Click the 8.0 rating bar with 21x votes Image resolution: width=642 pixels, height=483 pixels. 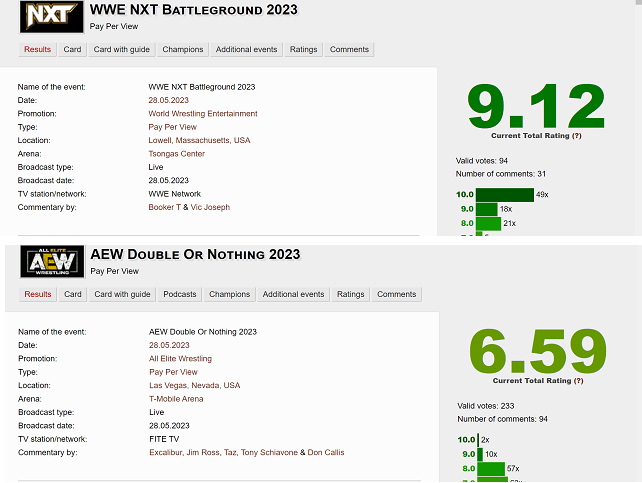click(488, 223)
